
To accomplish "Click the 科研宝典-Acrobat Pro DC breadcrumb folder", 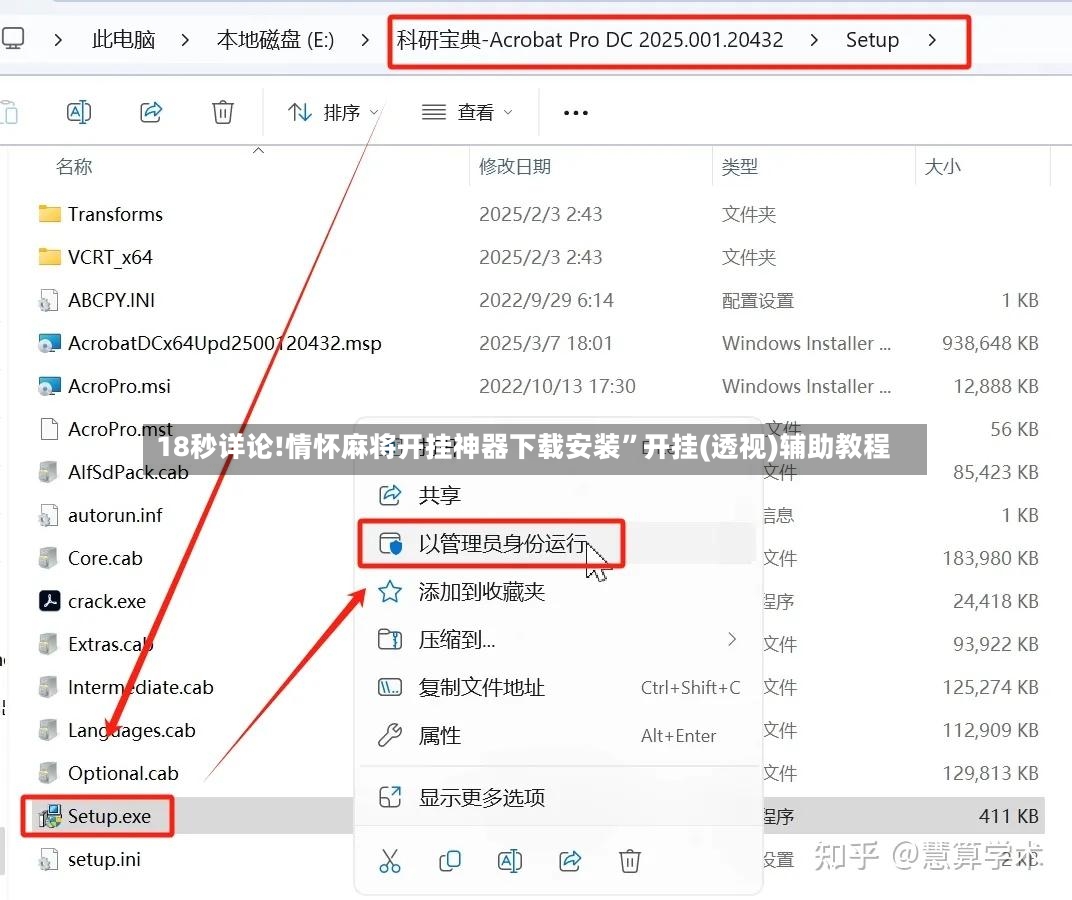I will click(590, 40).
